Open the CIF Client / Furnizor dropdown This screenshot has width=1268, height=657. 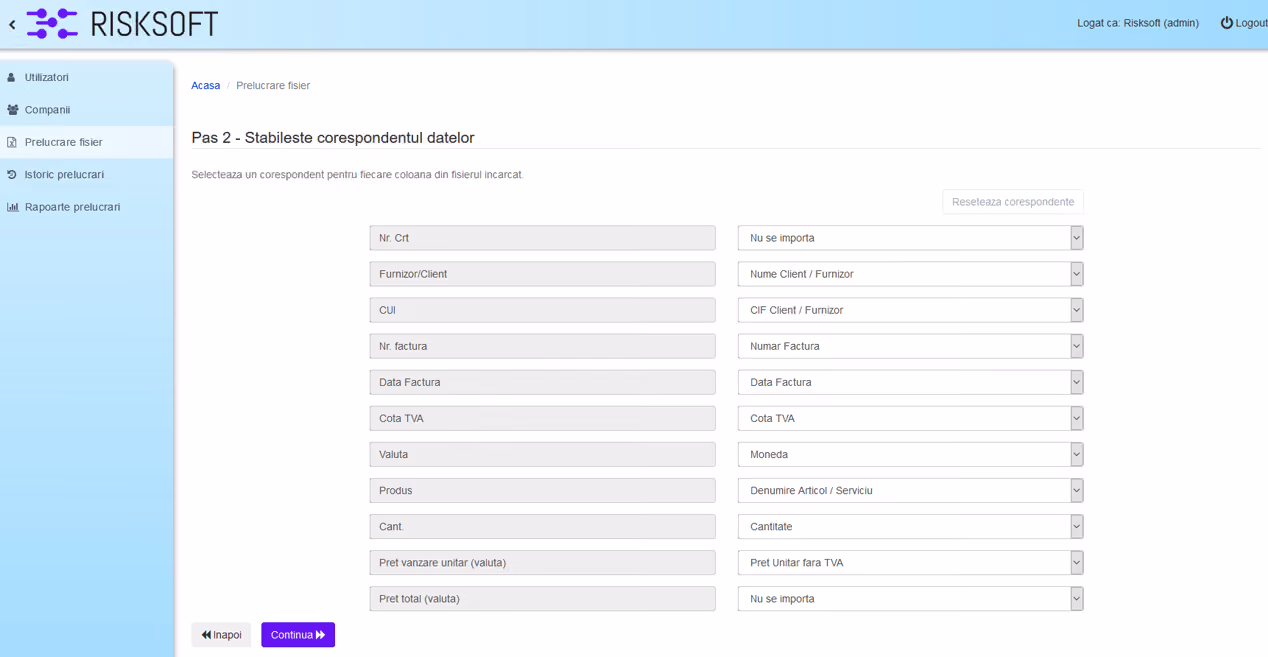point(910,310)
